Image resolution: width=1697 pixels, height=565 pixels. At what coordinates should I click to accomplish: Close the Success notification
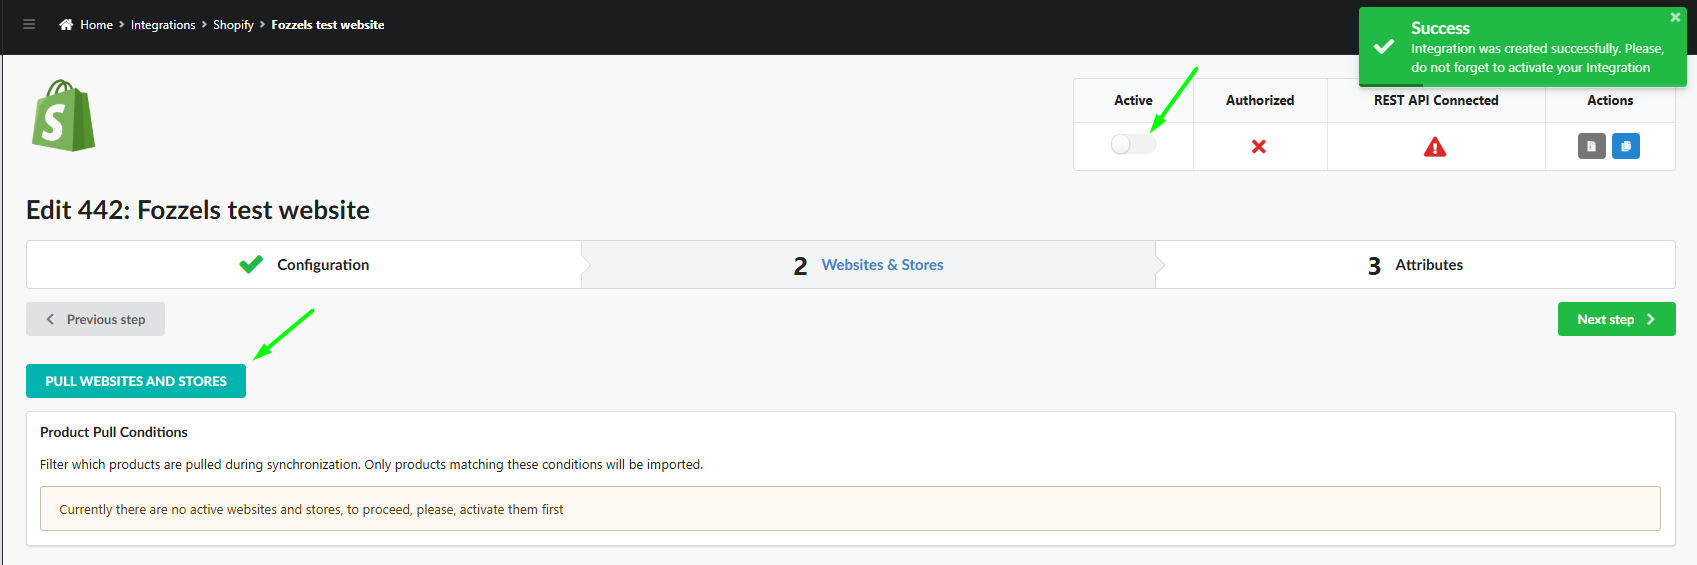coord(1675,17)
